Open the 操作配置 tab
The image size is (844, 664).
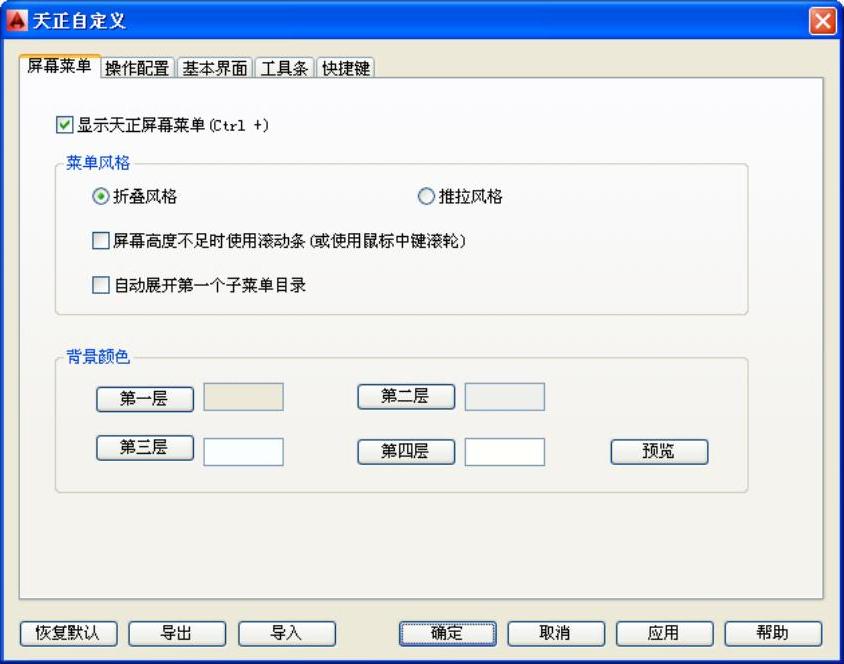coord(137,68)
